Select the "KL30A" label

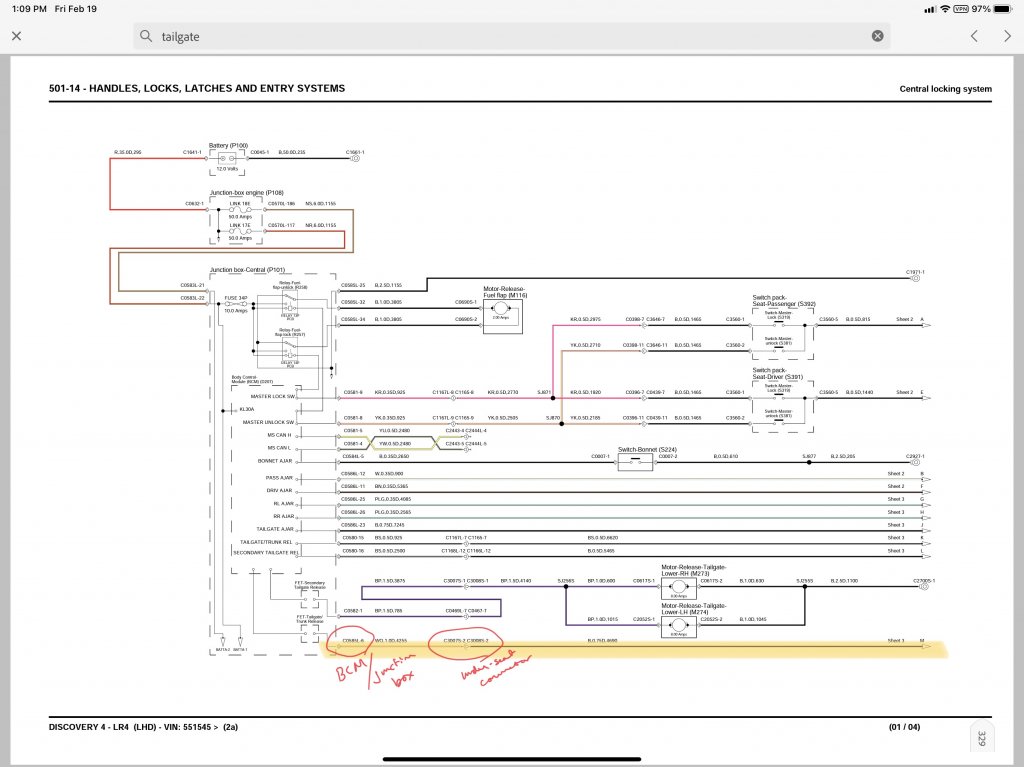pyautogui.click(x=246, y=410)
